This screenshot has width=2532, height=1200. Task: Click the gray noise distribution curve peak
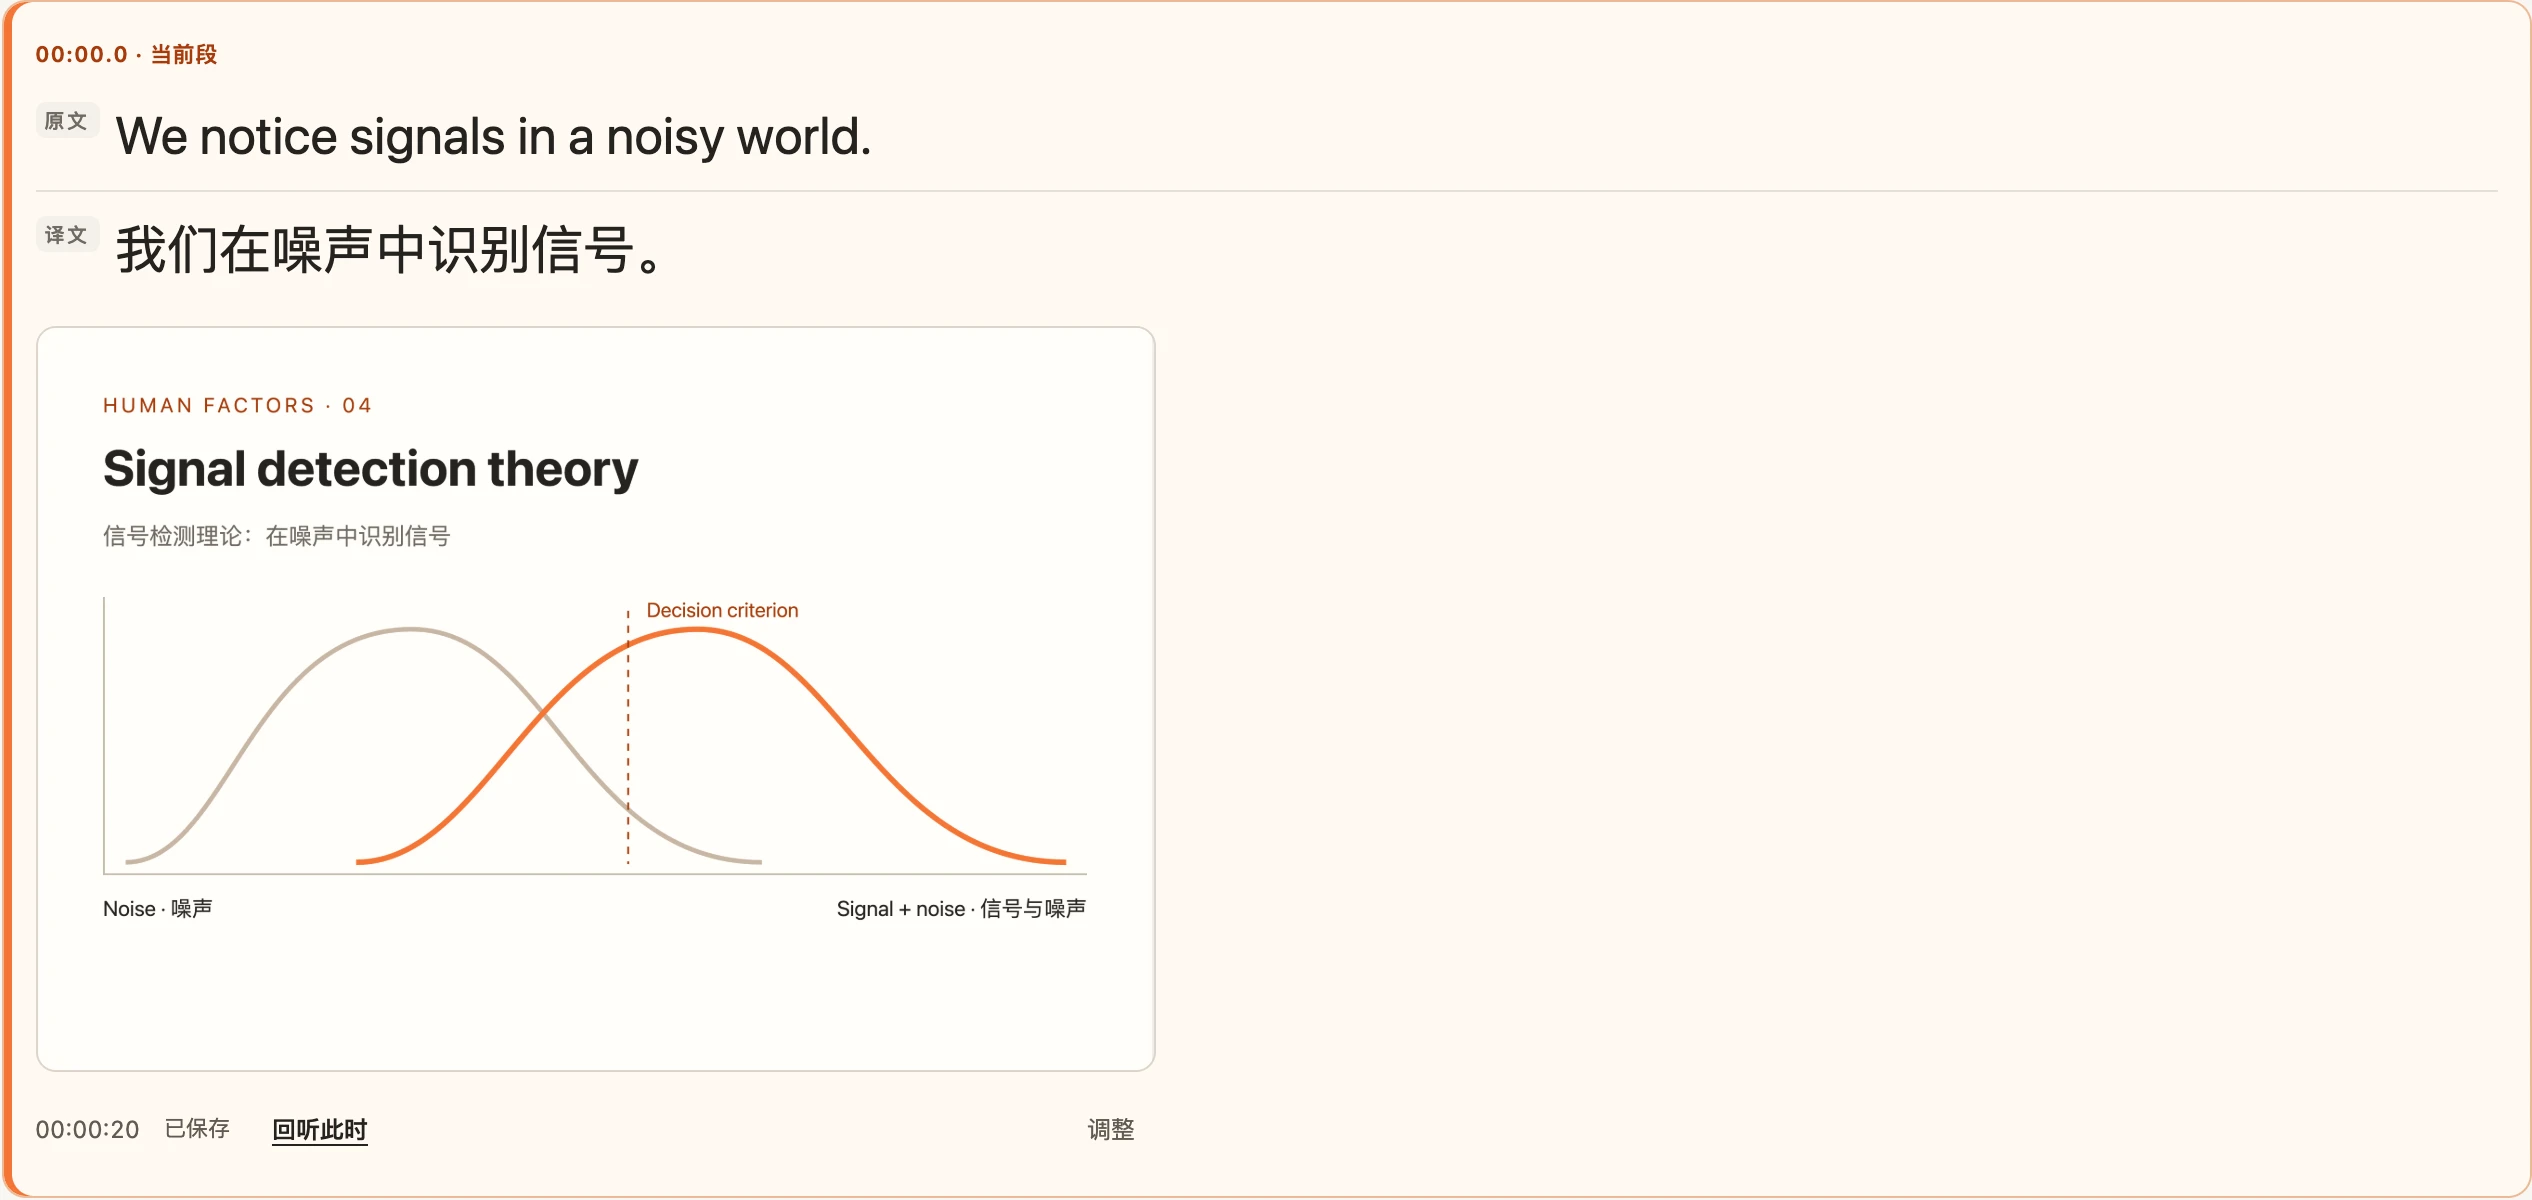pos(410,629)
